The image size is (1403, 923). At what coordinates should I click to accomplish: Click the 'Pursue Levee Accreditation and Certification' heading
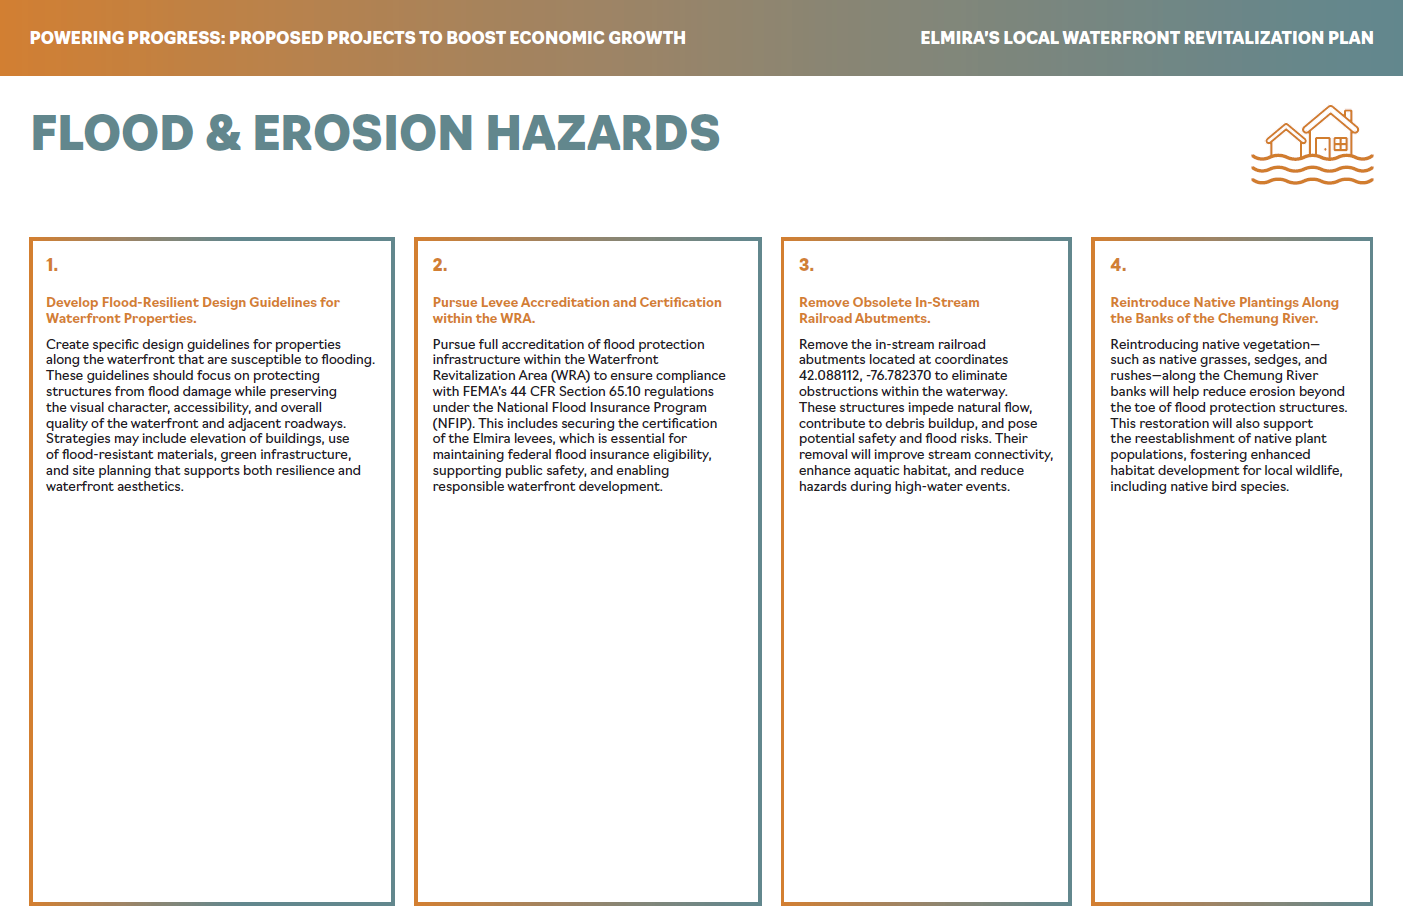[x=576, y=310]
